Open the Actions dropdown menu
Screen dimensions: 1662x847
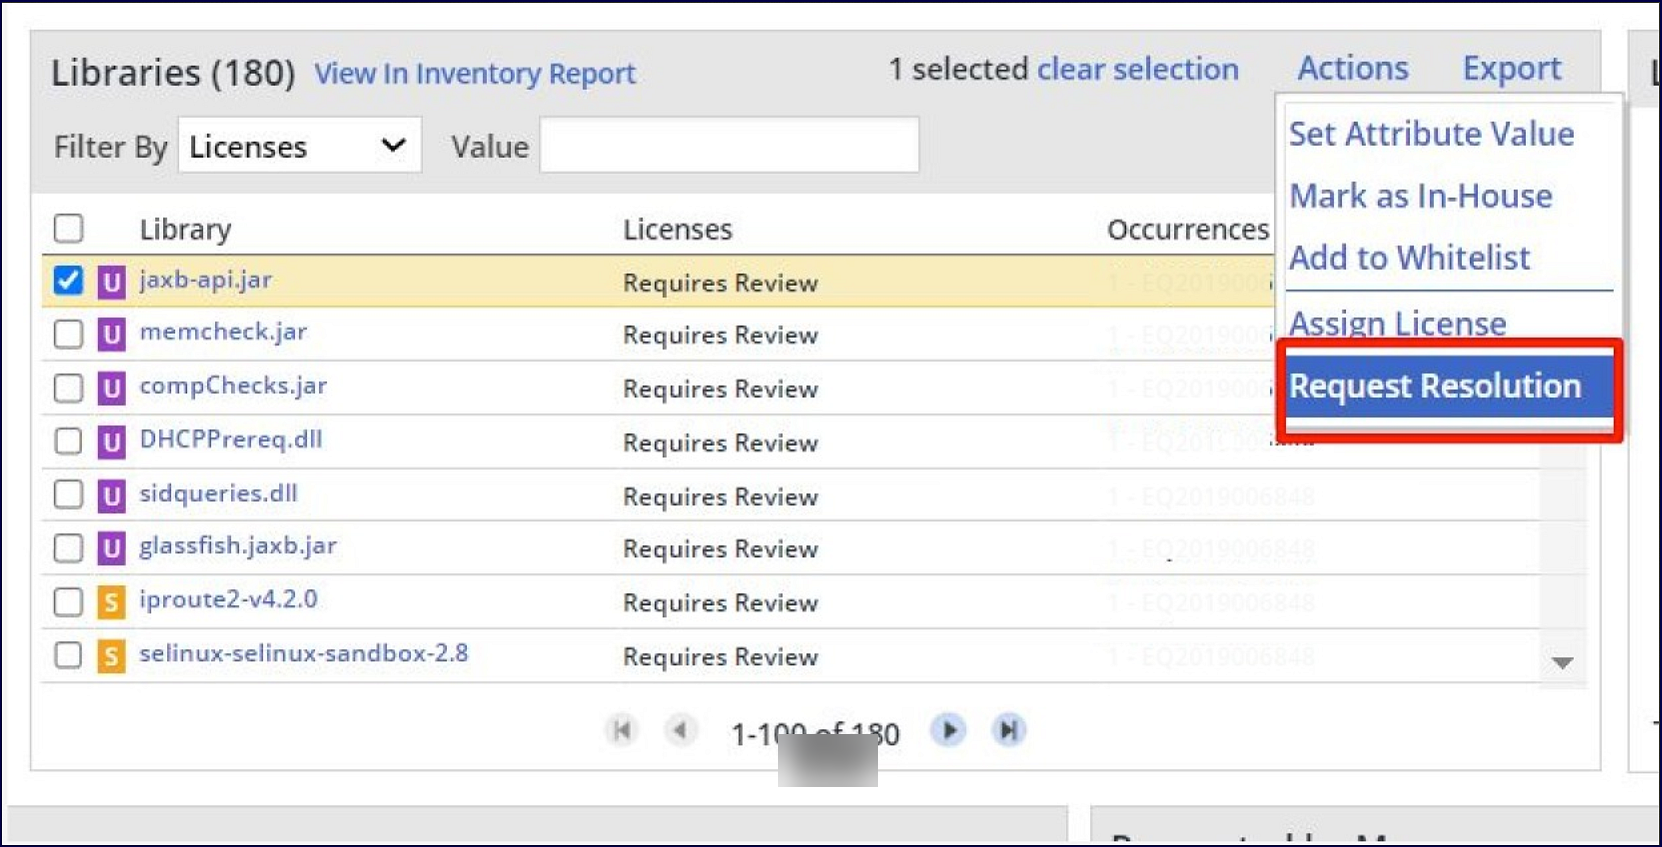click(1352, 68)
